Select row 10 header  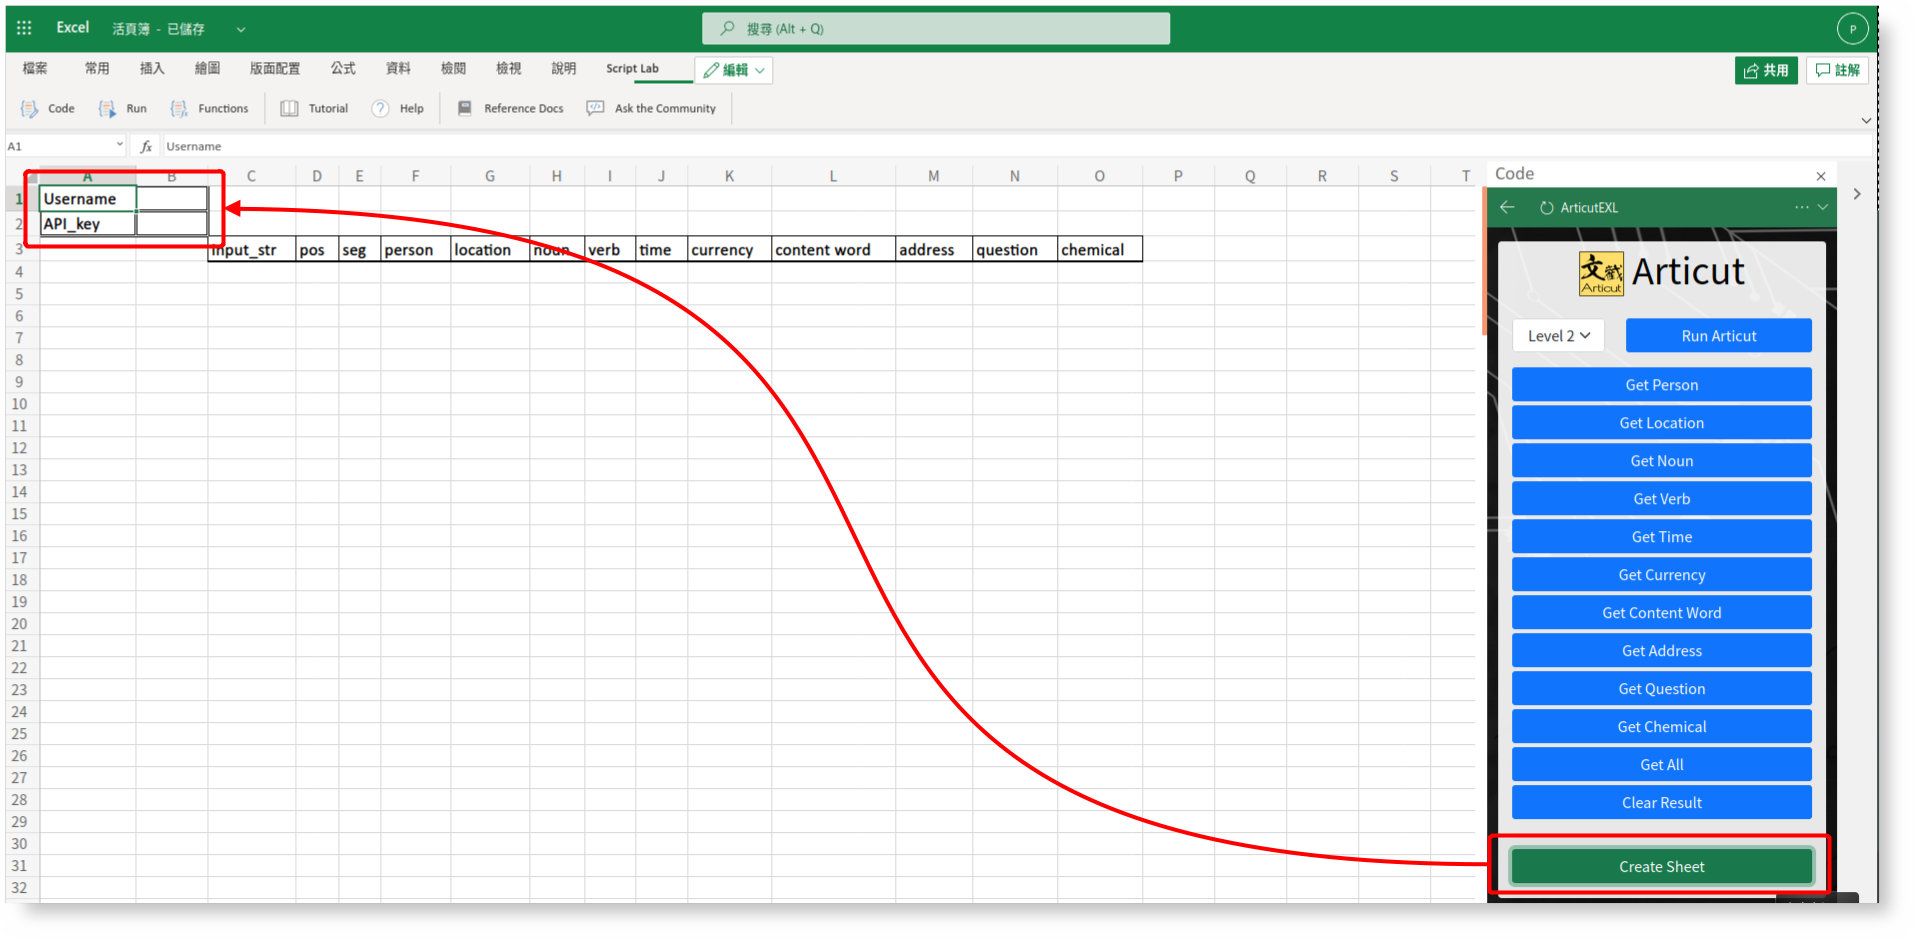pos(20,404)
